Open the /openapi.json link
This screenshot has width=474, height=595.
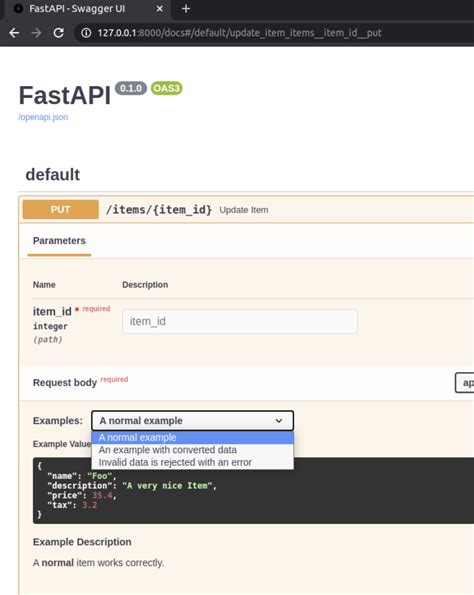pyautogui.click(x=43, y=117)
